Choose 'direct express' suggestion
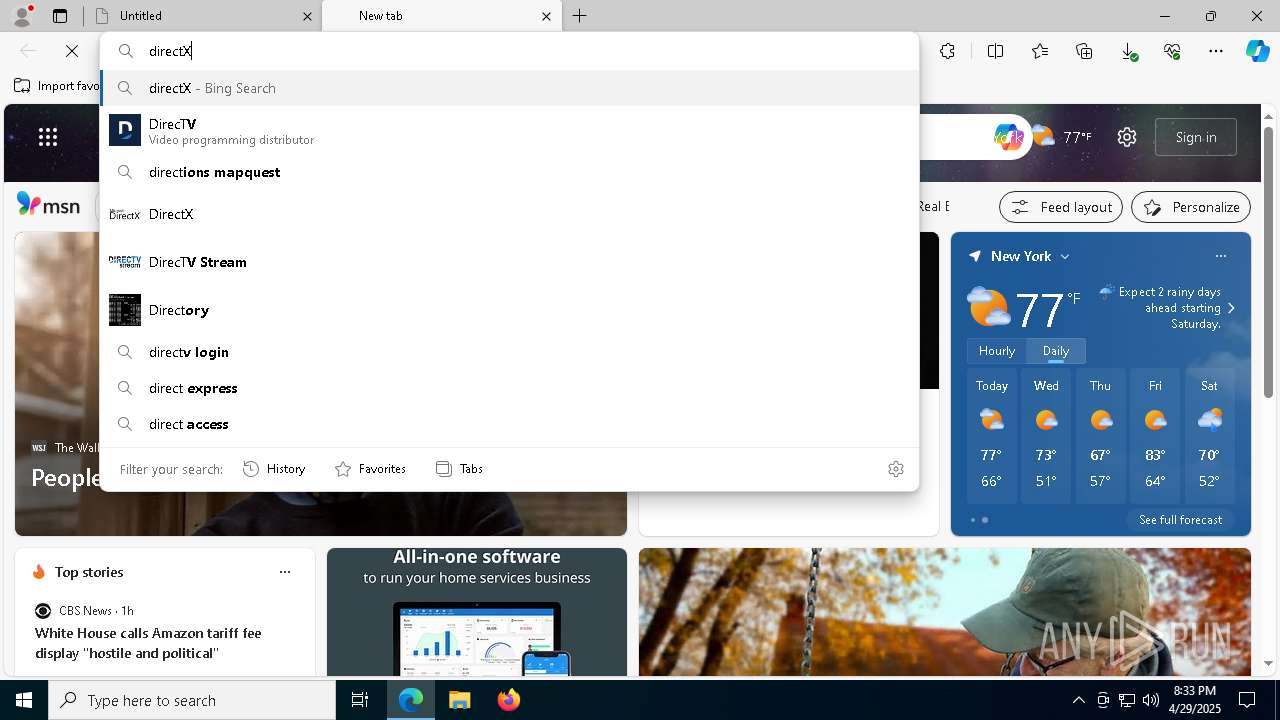This screenshot has width=1280, height=720. [x=509, y=388]
